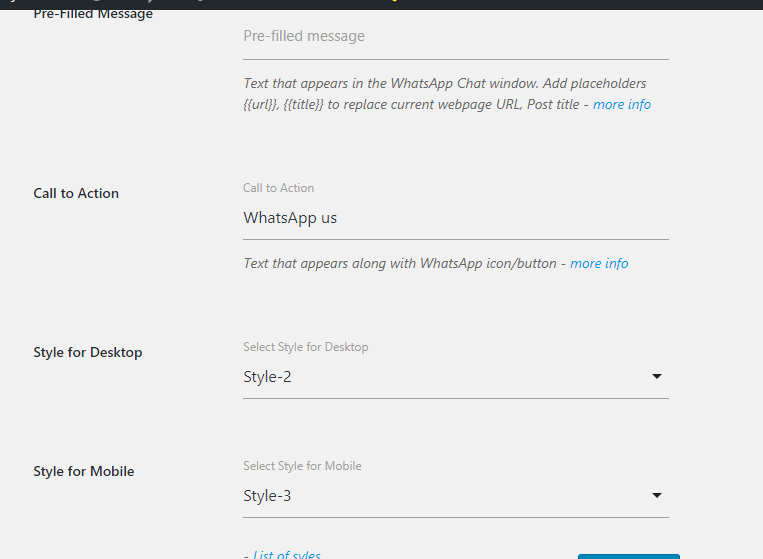Click the 'Style for Desktop' row label

[x=88, y=352]
